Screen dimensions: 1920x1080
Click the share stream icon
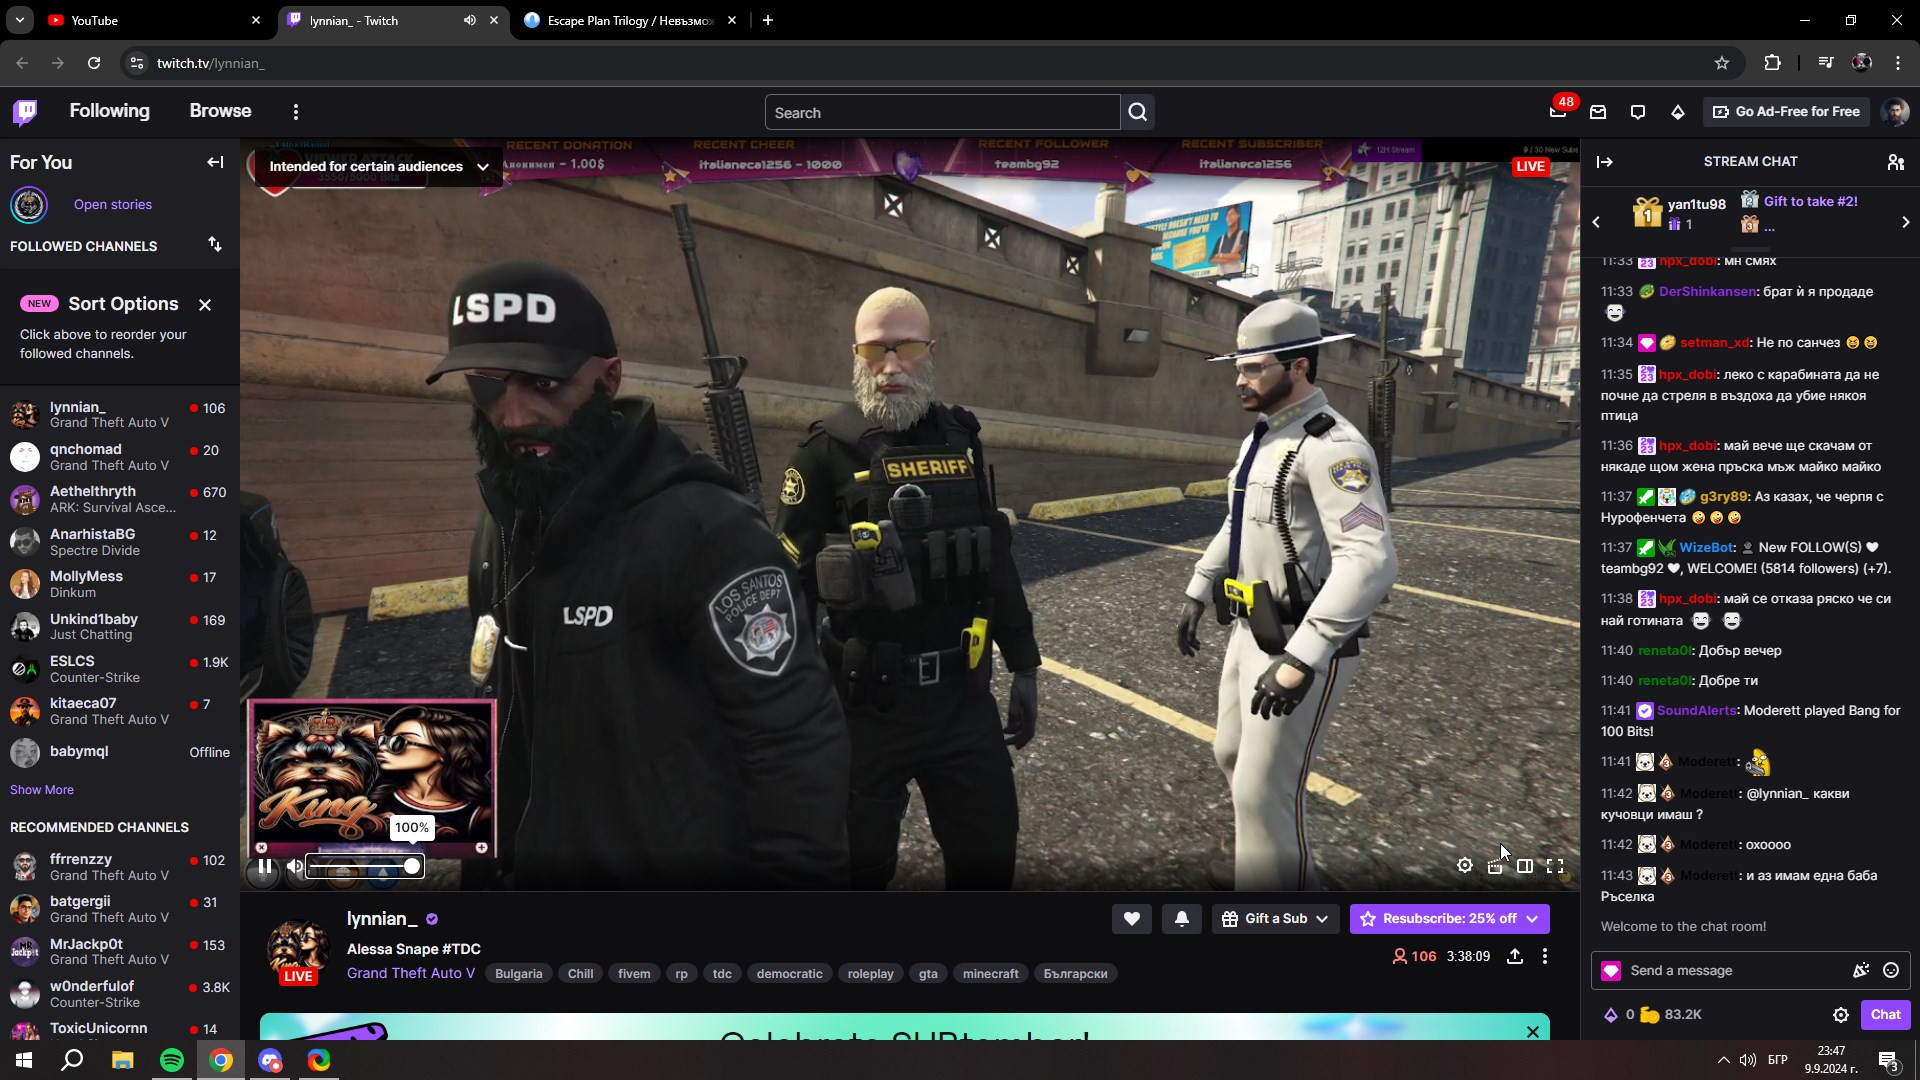(1515, 957)
